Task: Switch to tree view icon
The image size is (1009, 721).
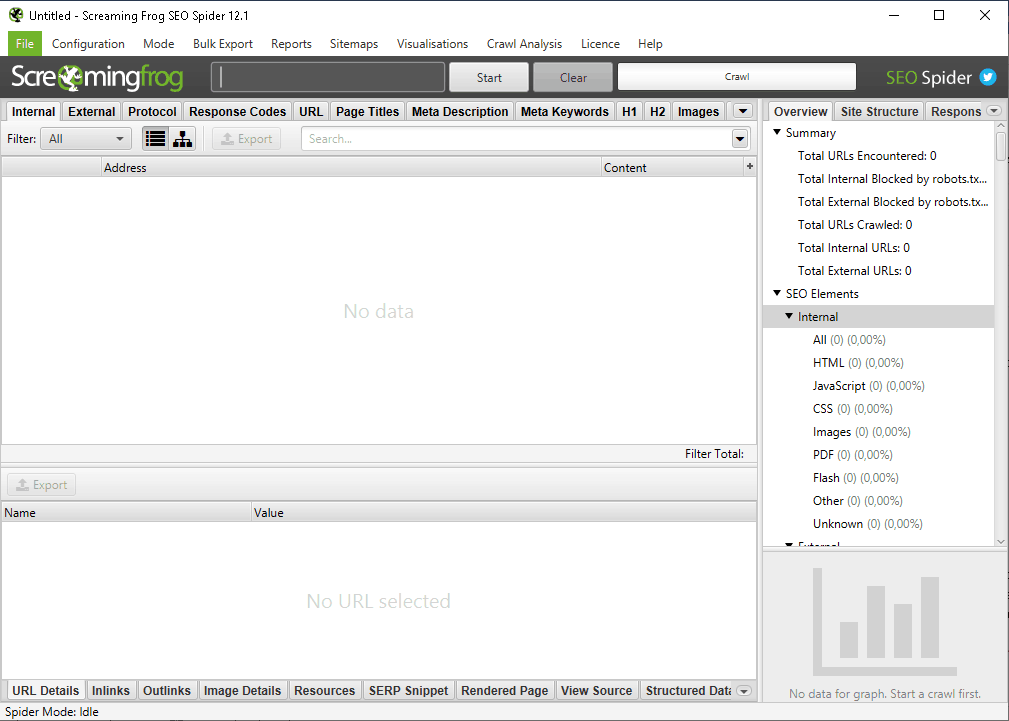Action: 183,138
